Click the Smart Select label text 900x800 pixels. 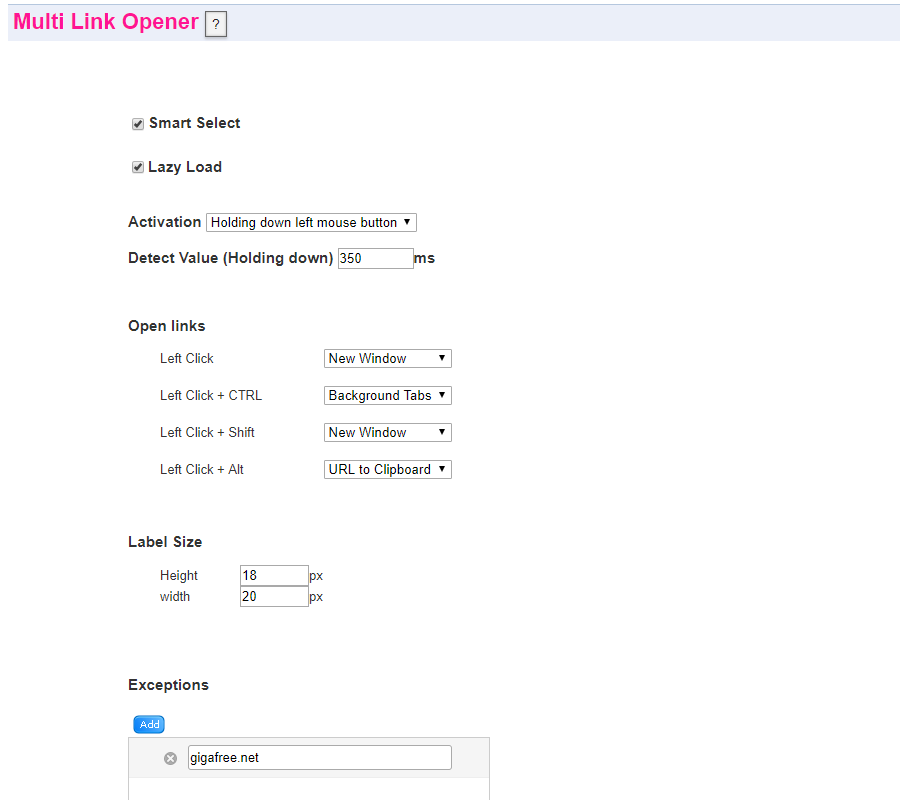click(x=195, y=123)
